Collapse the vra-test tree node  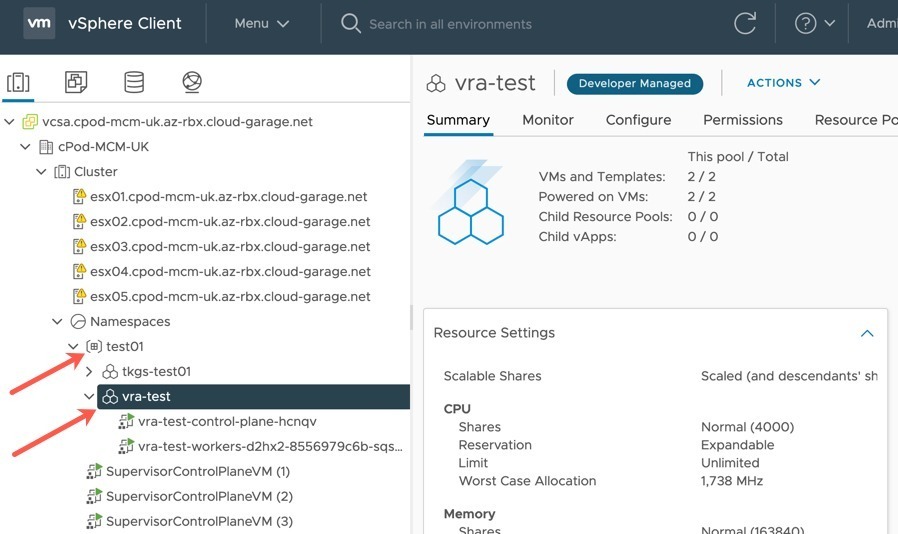click(89, 396)
